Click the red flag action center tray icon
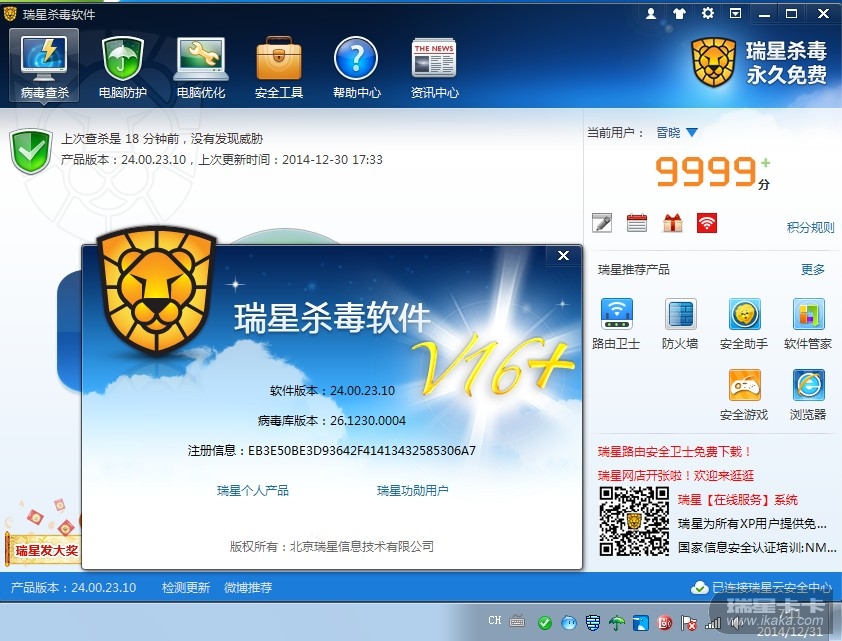This screenshot has height=641, width=842. point(689,623)
